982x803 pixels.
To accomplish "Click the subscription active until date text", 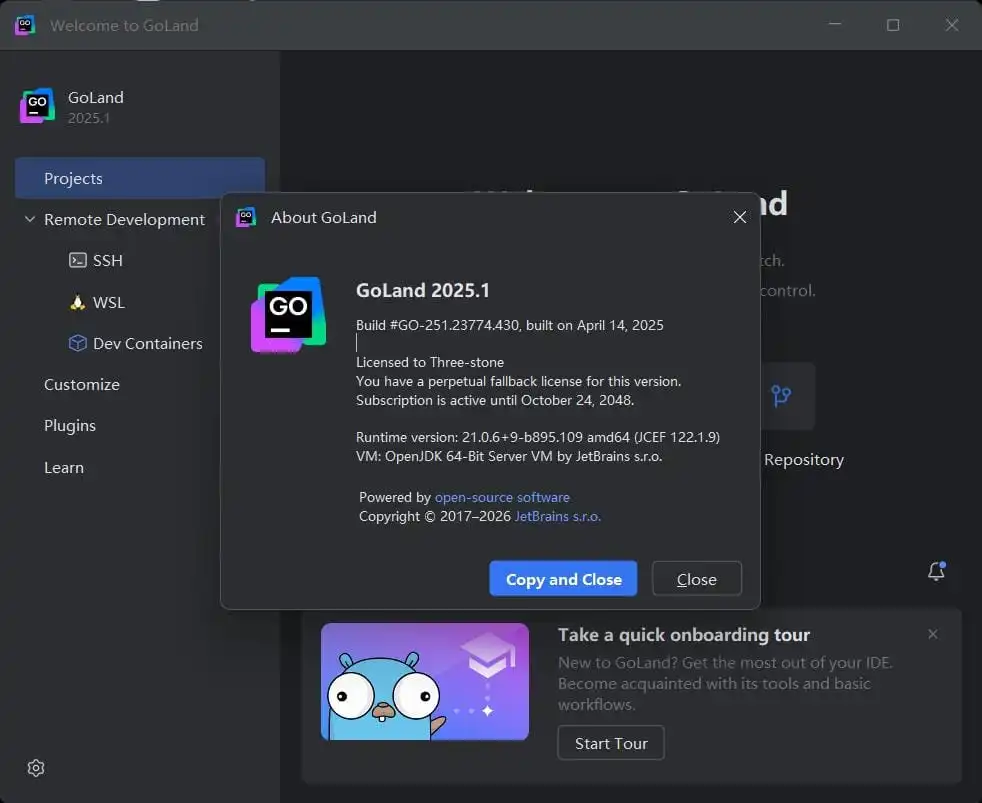I will [495, 400].
